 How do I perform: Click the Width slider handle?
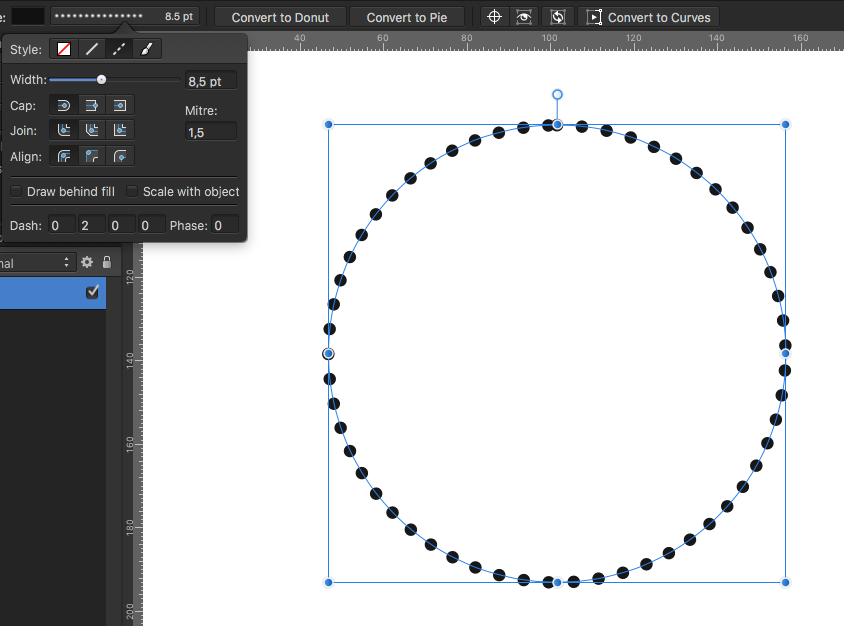[101, 80]
